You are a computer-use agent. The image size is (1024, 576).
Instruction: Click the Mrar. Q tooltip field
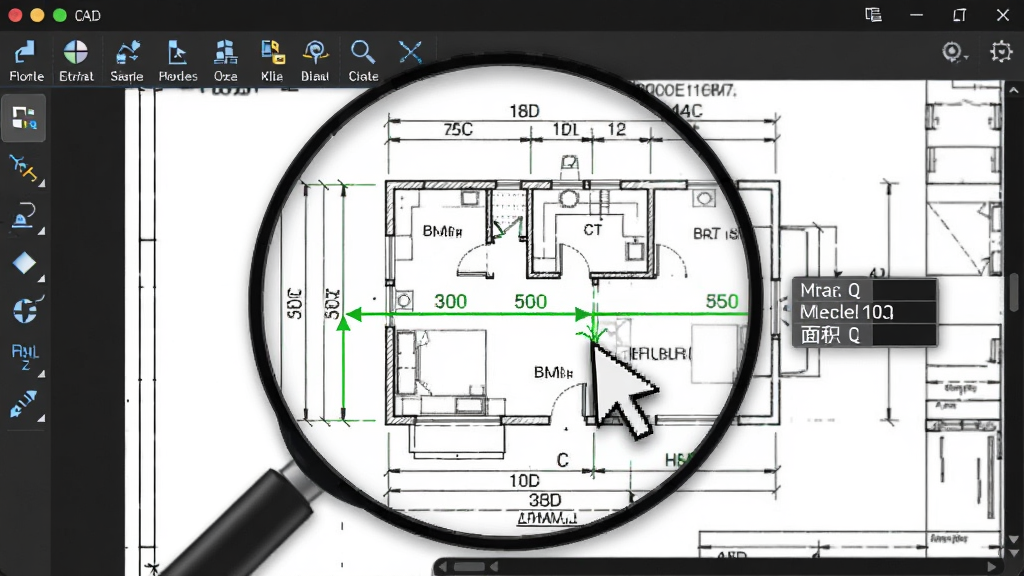(865, 290)
